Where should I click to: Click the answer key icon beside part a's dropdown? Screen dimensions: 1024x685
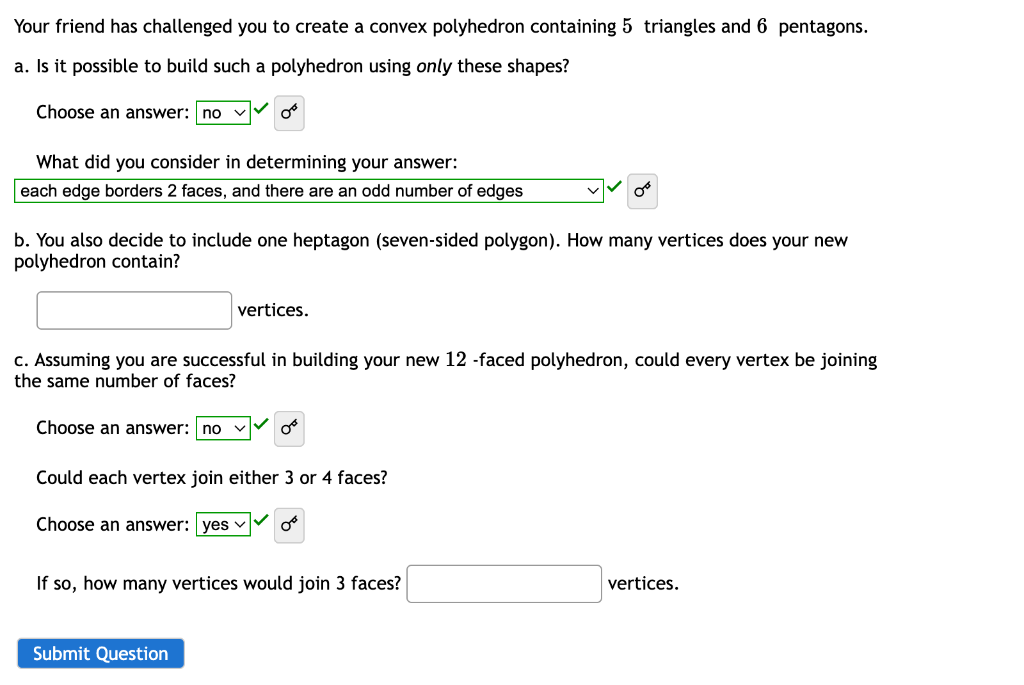pos(289,113)
